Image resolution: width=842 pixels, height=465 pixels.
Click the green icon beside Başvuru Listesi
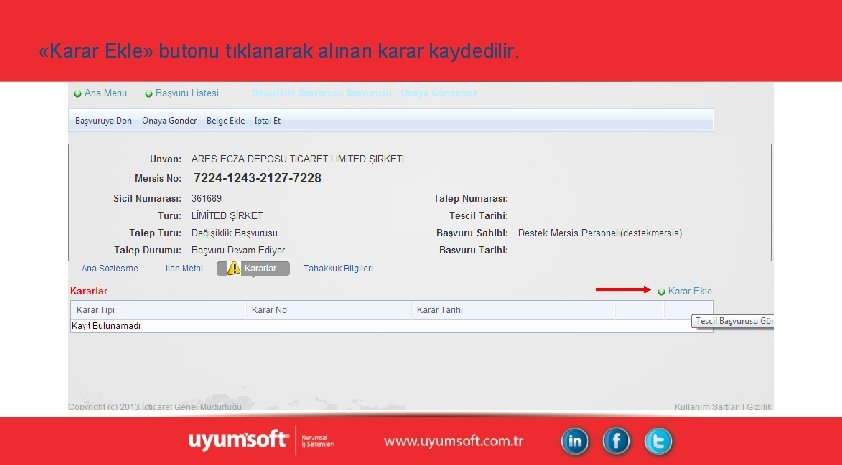click(x=149, y=93)
